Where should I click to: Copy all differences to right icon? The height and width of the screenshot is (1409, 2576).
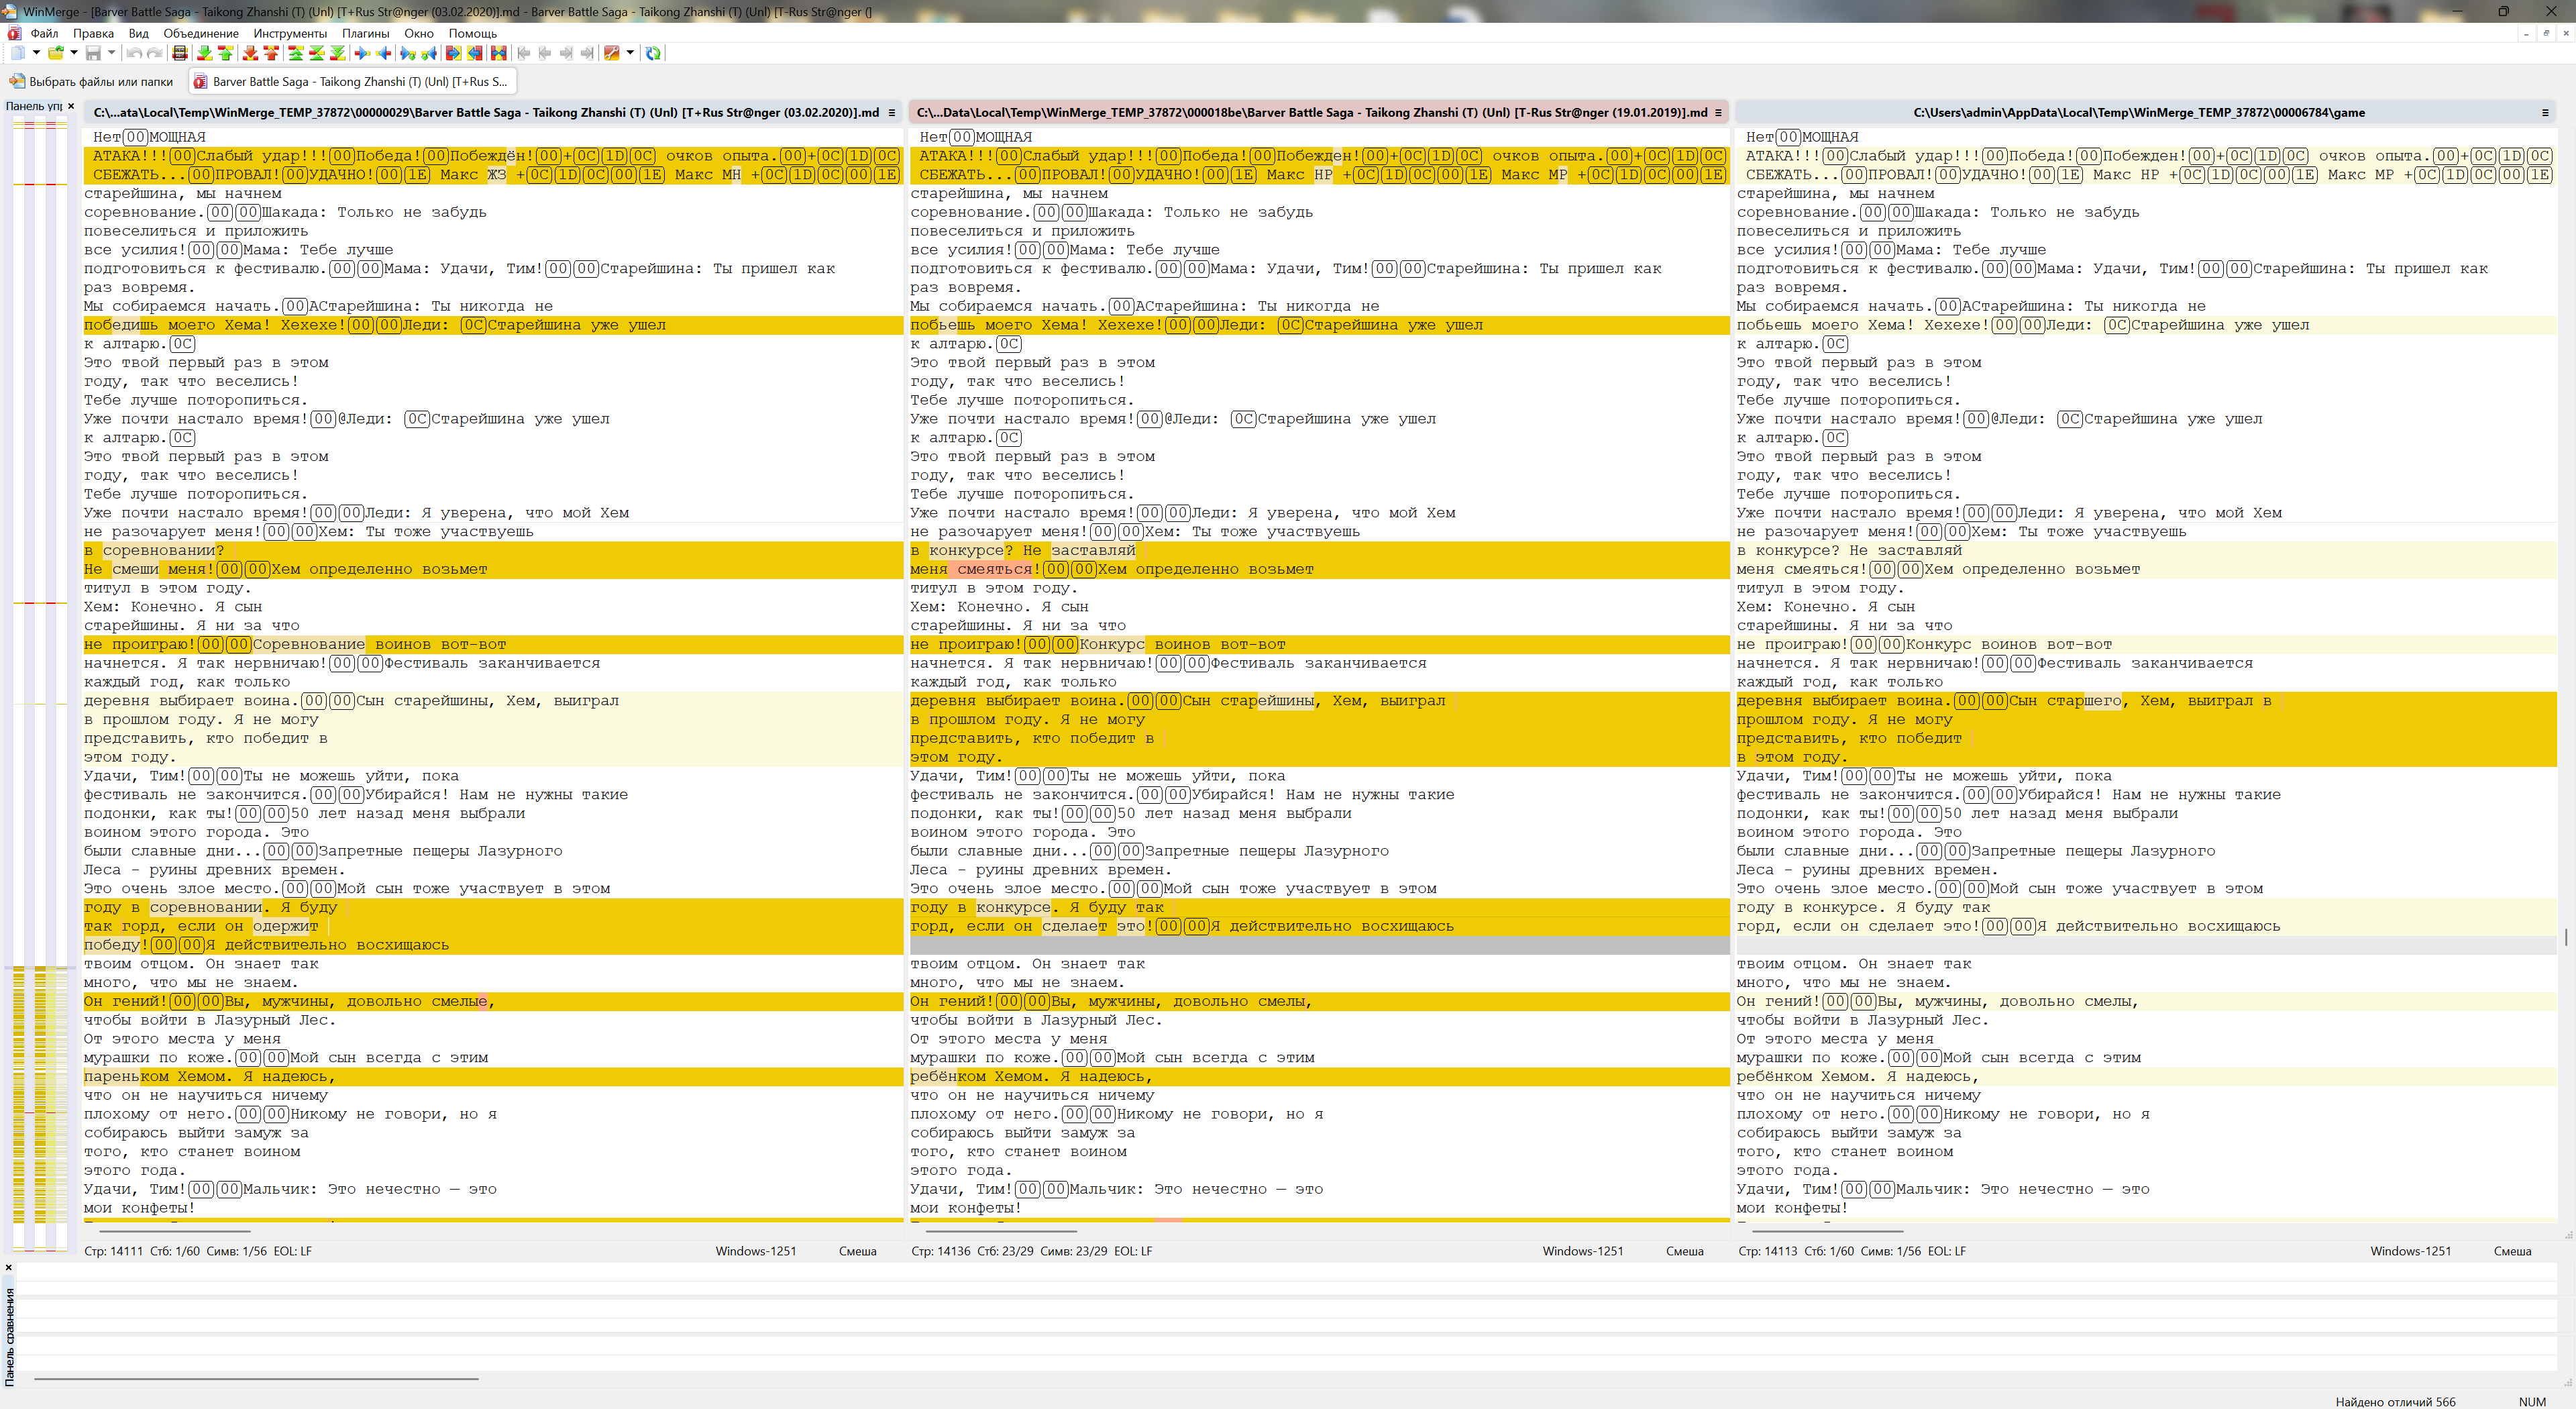[x=454, y=53]
